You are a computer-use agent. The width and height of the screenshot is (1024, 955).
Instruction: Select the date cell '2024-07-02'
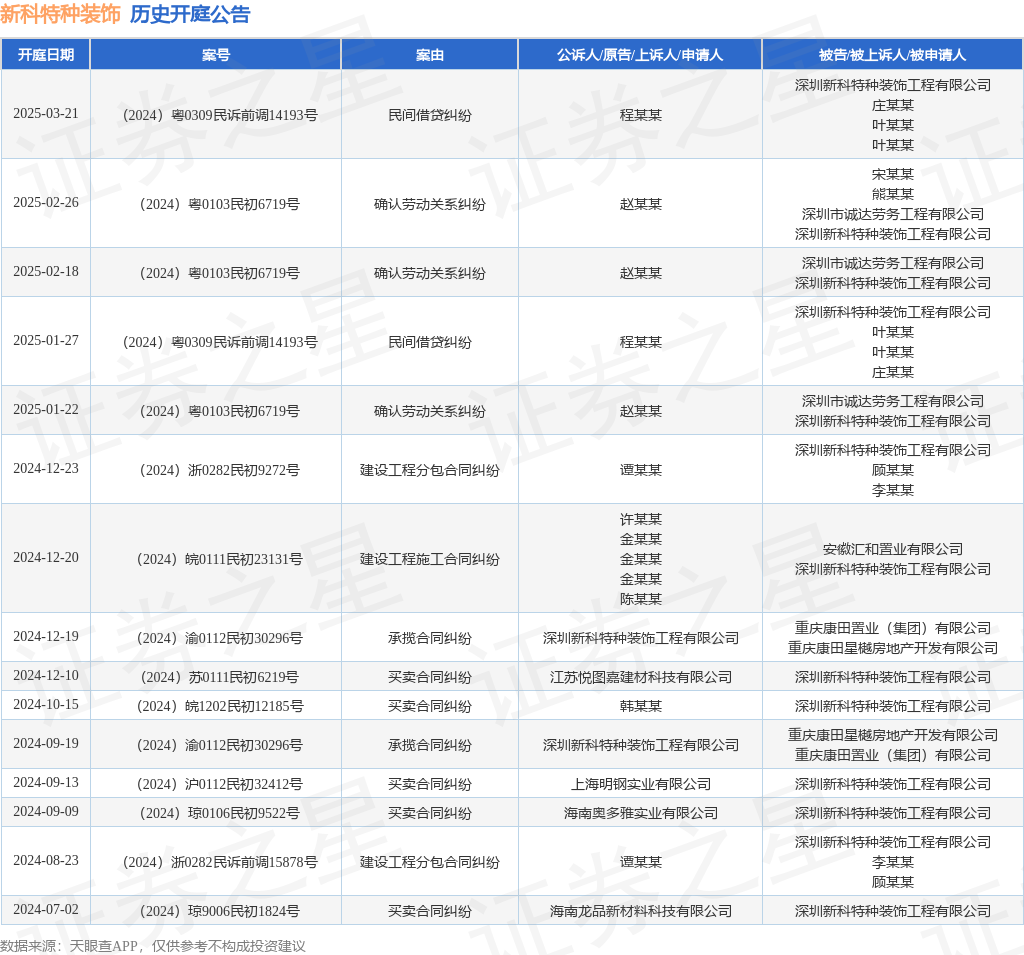pos(46,909)
